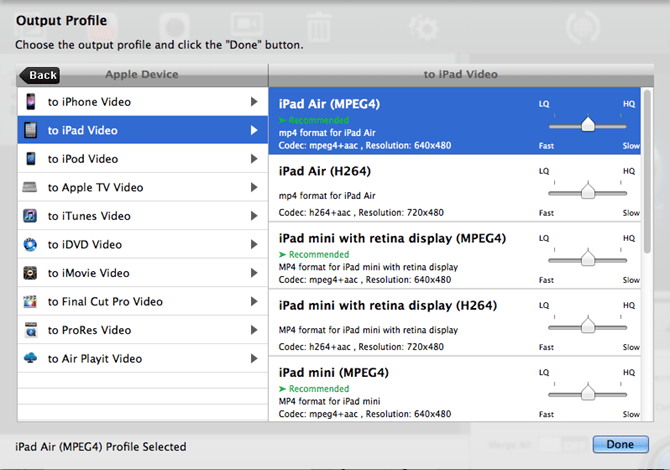This screenshot has height=470, width=670.
Task: Expand the to Apple TV Video arrow
Action: 254,187
